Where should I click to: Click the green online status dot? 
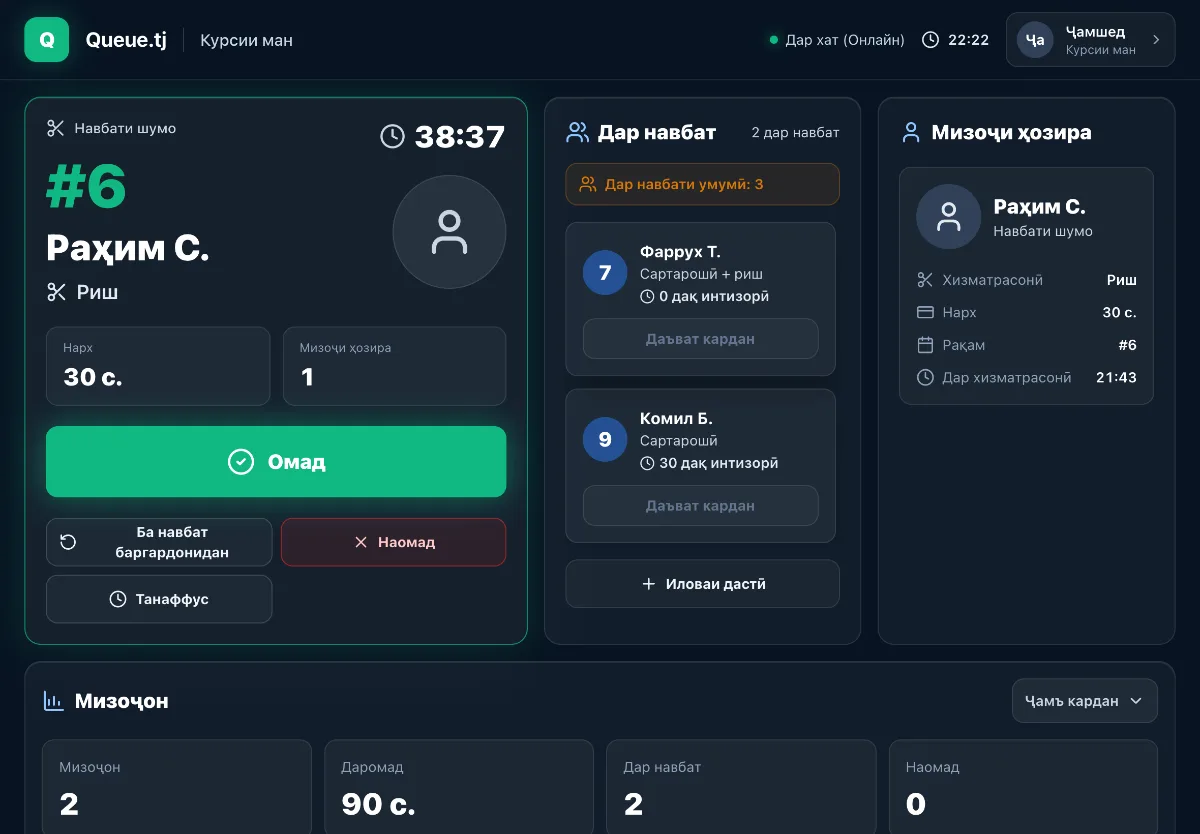[774, 40]
